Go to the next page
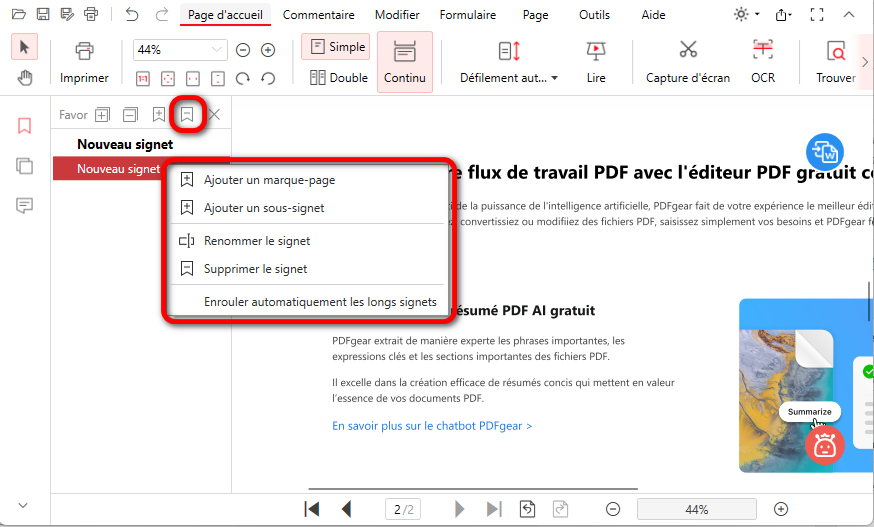Viewport: 874px width, 527px height. tap(459, 509)
